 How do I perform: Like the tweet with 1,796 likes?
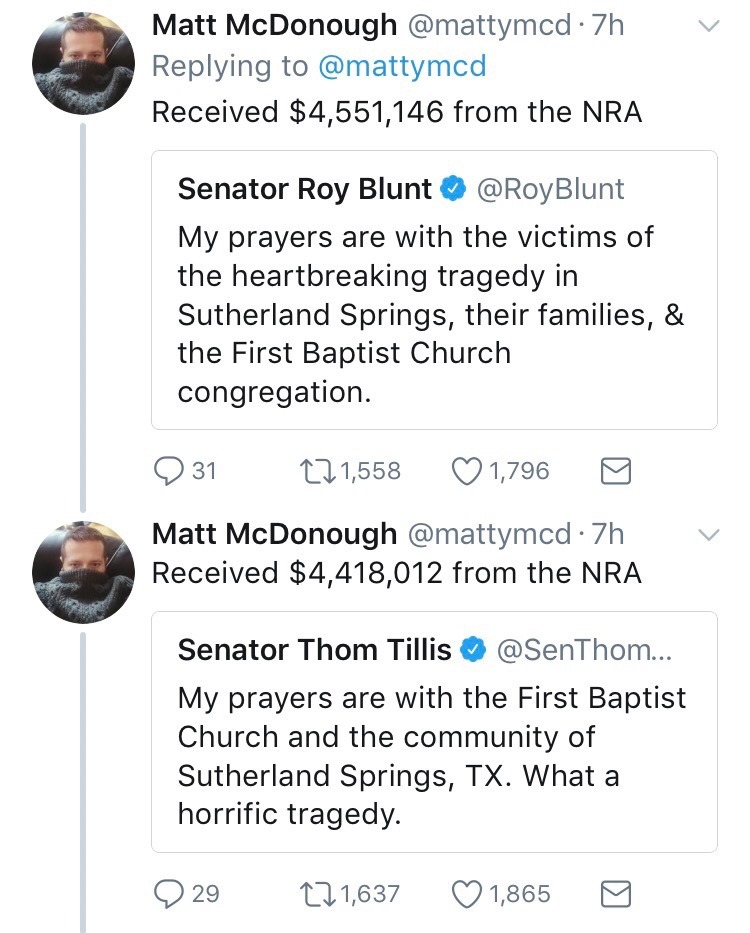468,470
